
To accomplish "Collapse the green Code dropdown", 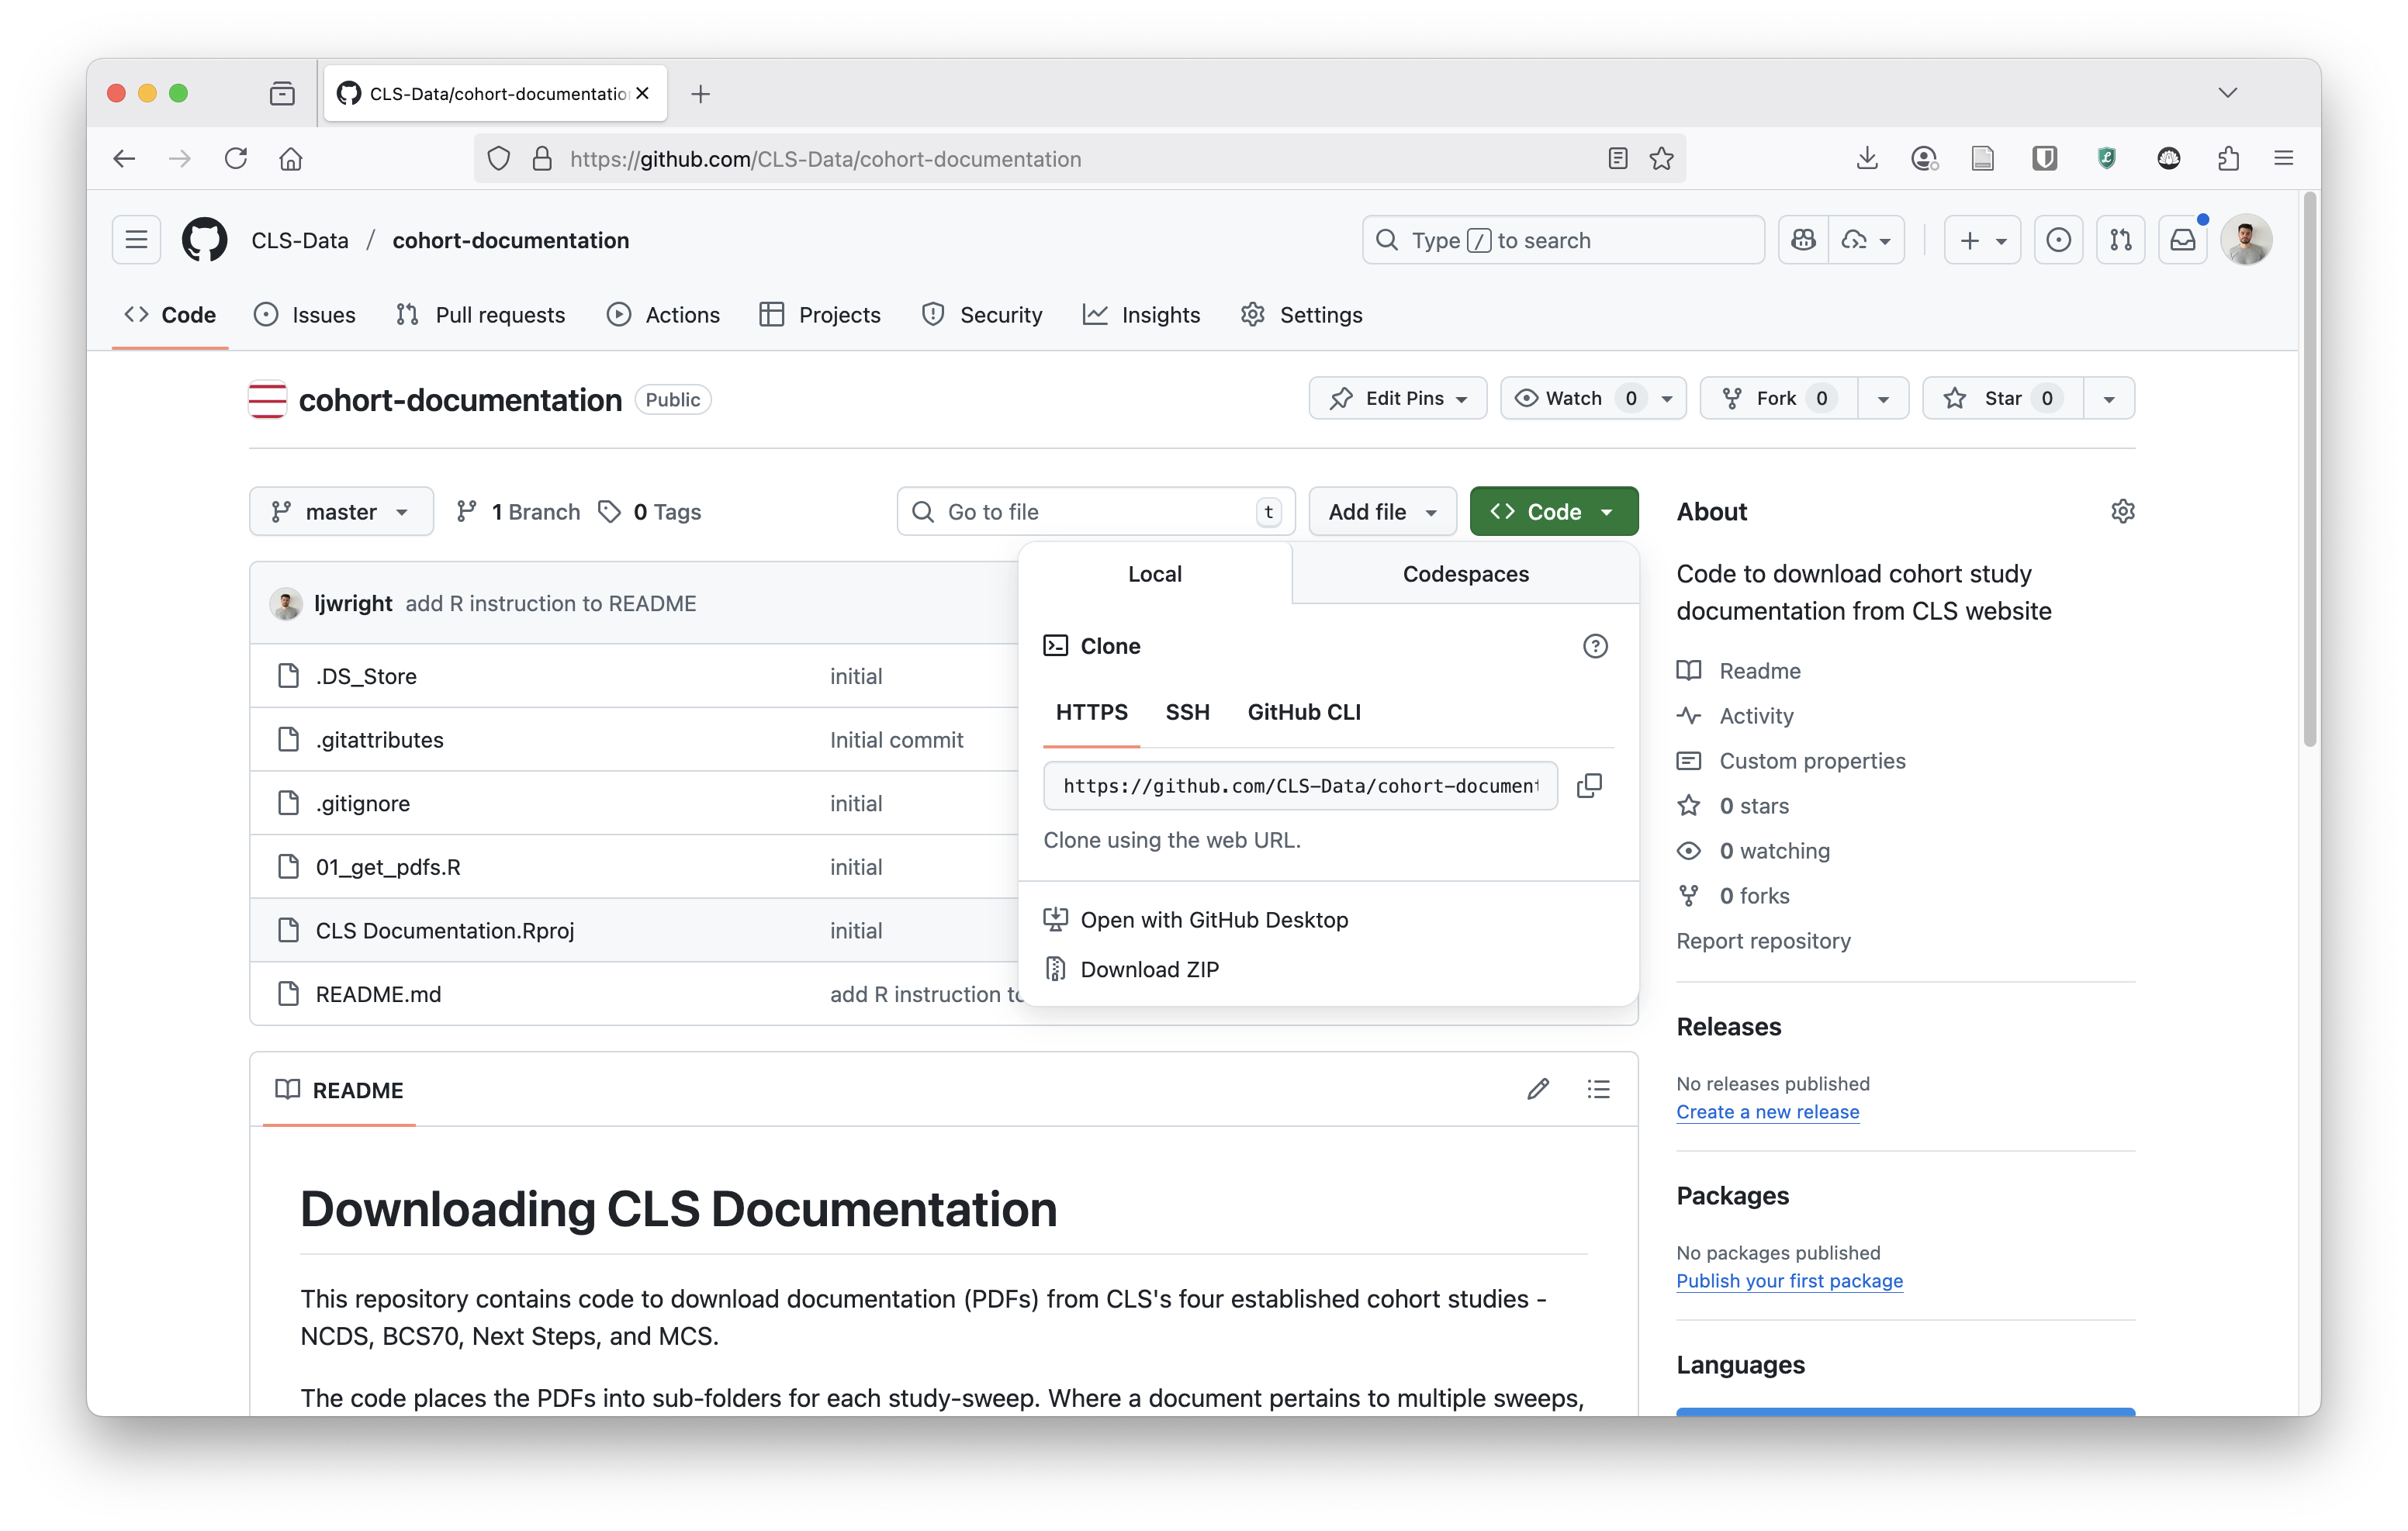I will point(1553,511).
